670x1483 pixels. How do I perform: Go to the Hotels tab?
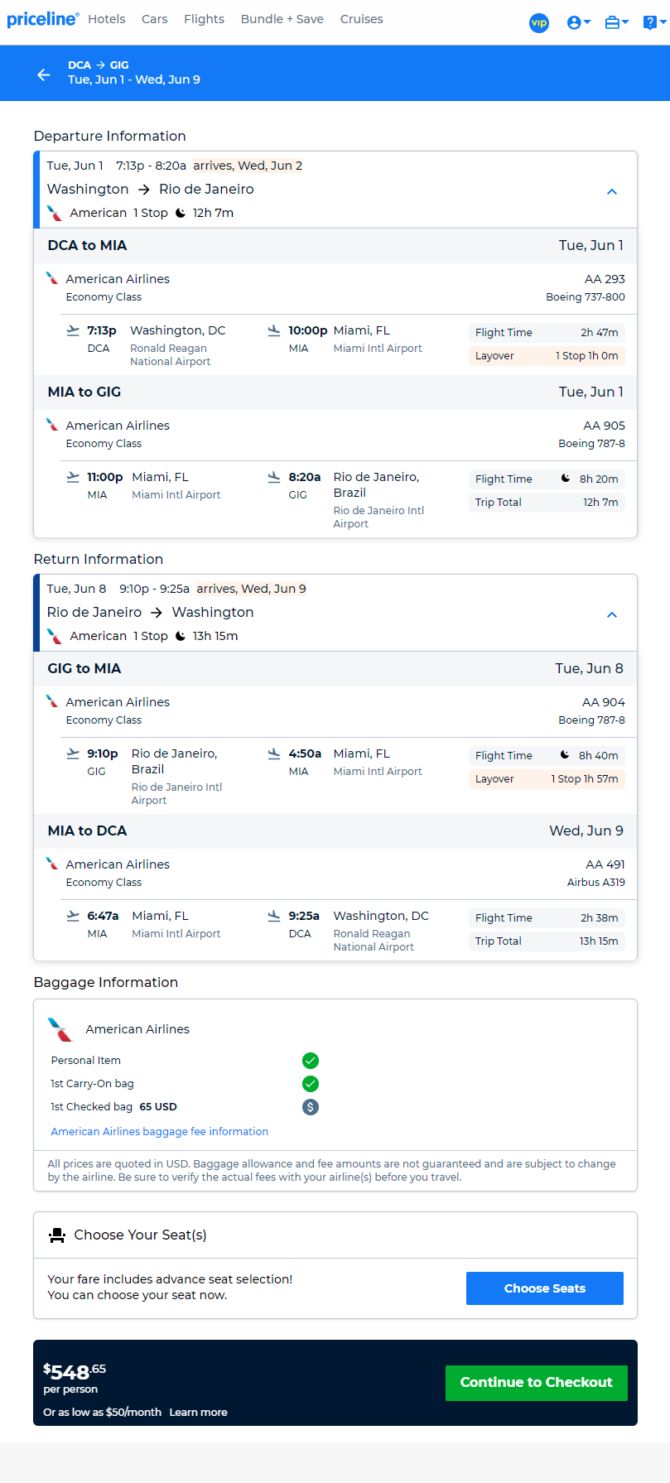[107, 19]
